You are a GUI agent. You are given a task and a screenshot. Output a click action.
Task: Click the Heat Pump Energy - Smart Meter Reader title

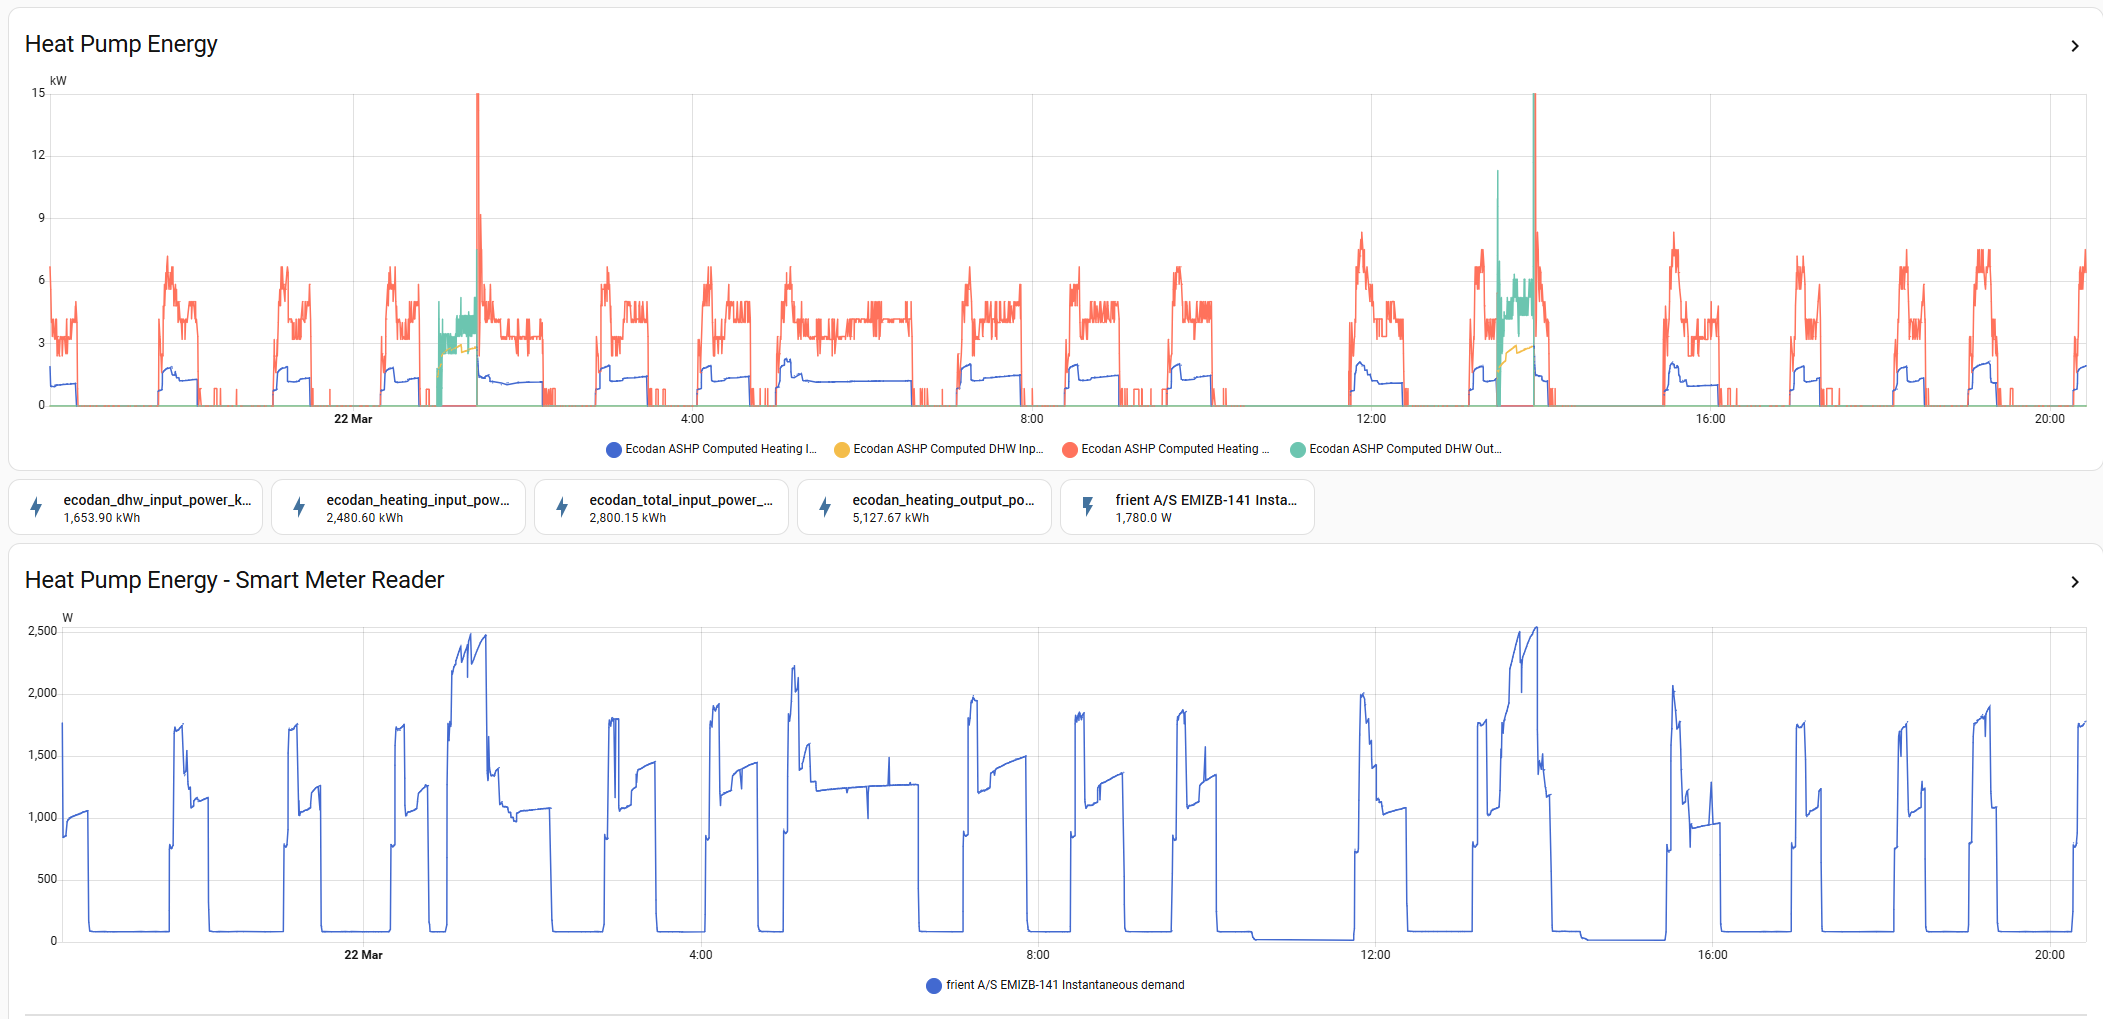[x=234, y=581]
